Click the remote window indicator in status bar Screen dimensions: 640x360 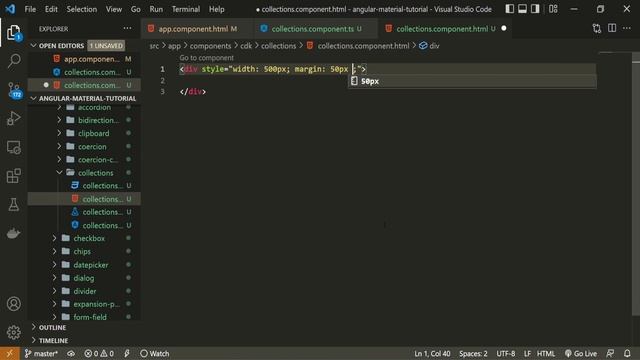9,353
